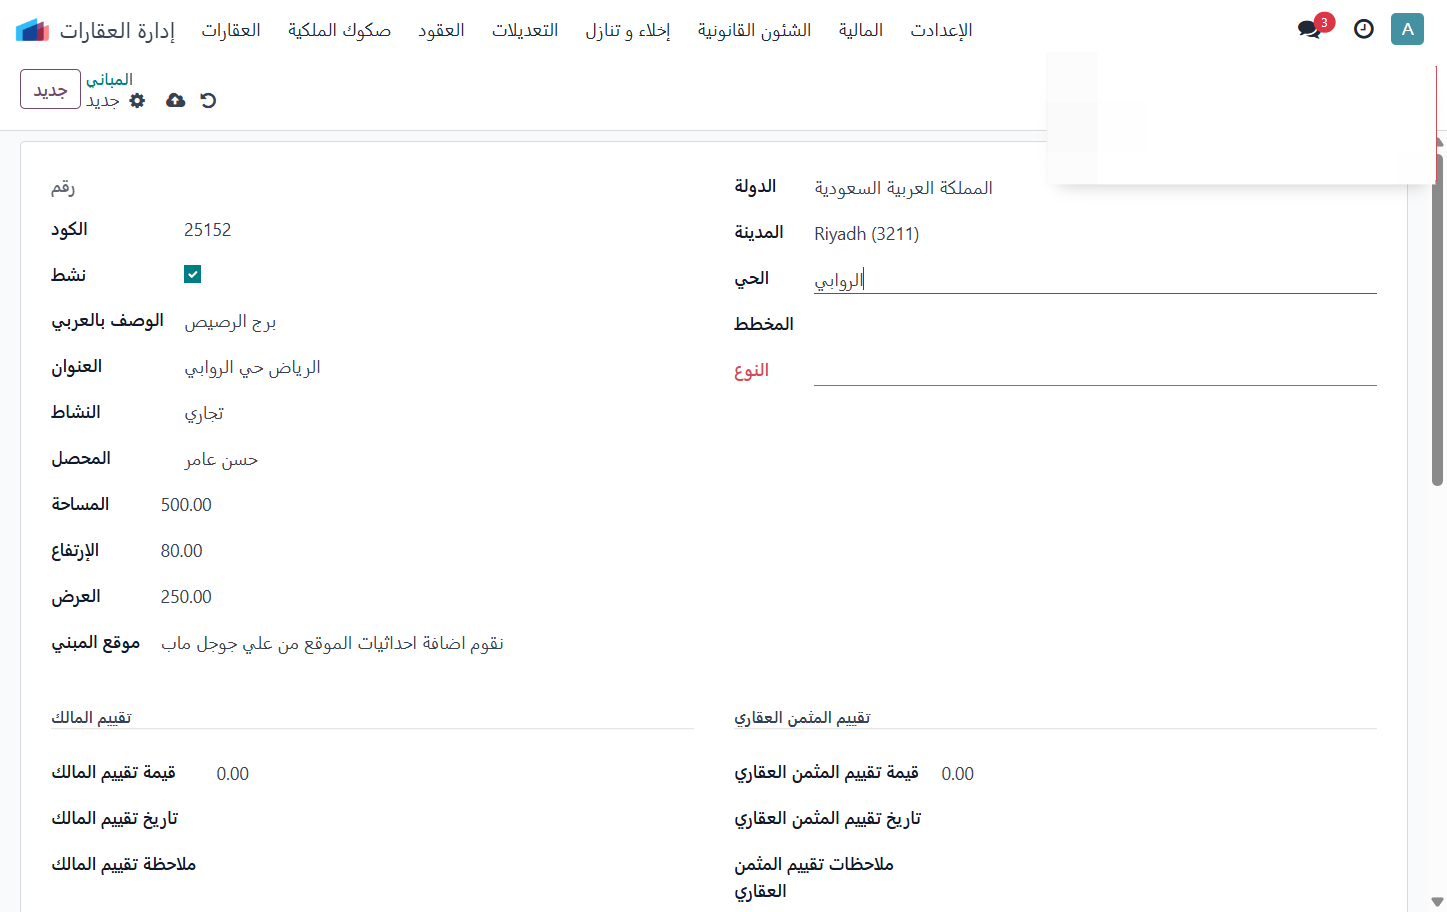Open the المالية menu
This screenshot has width=1447, height=912.
click(x=861, y=30)
